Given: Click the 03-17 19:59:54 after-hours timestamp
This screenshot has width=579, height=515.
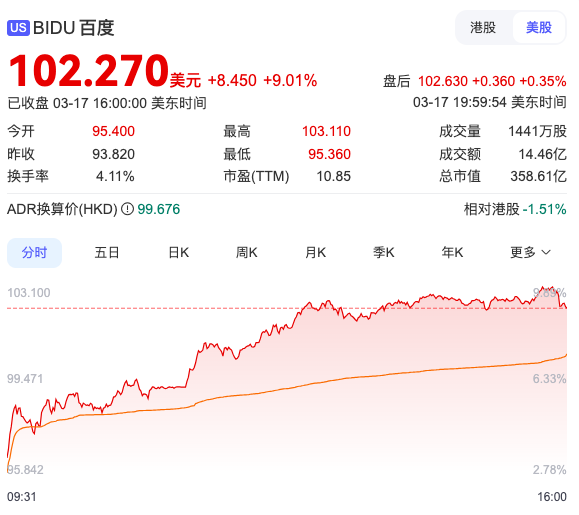Looking at the screenshot, I should (x=490, y=102).
